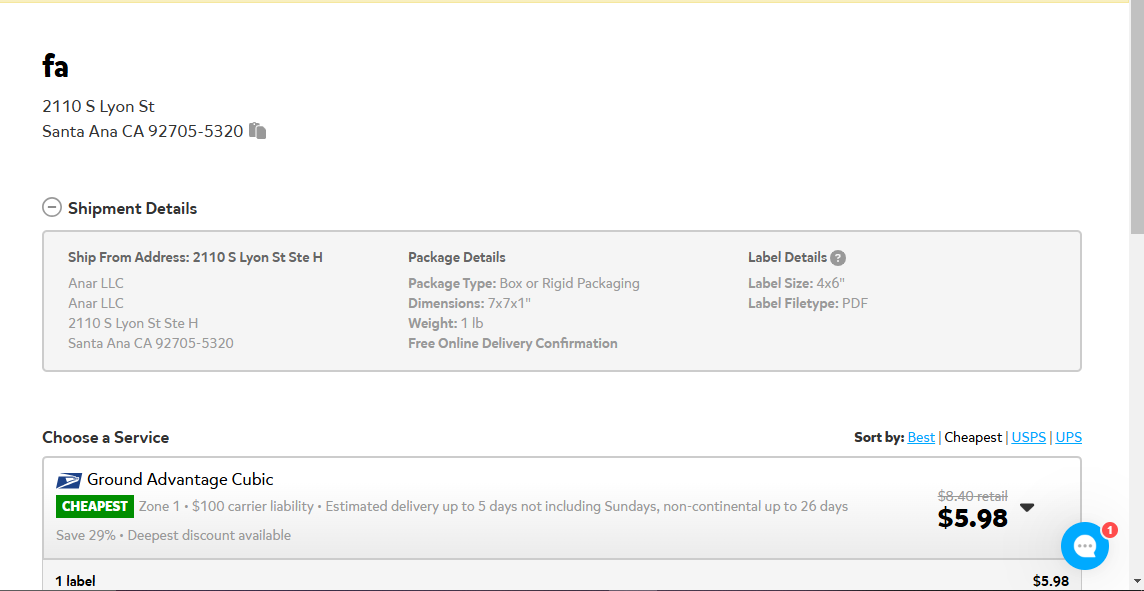
Task: Collapse Shipment Details with the minus circle
Action: tap(52, 208)
